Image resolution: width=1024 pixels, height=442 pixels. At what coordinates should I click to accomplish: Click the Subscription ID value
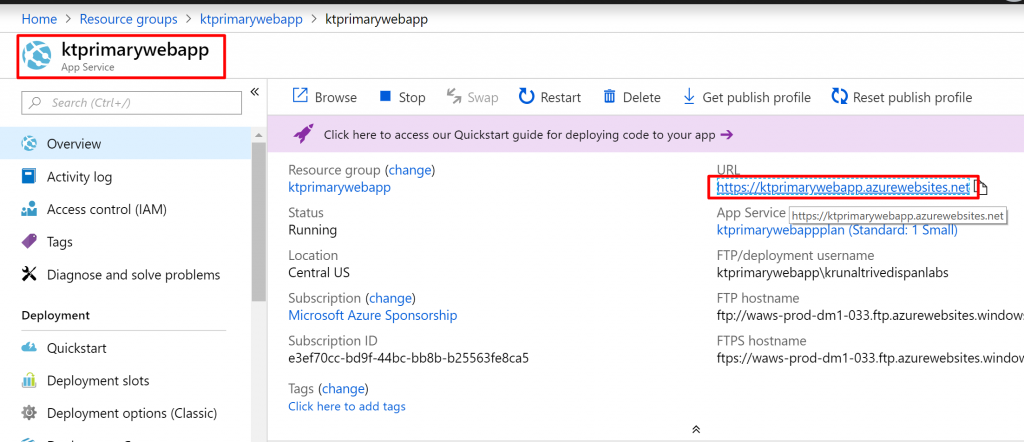point(408,358)
